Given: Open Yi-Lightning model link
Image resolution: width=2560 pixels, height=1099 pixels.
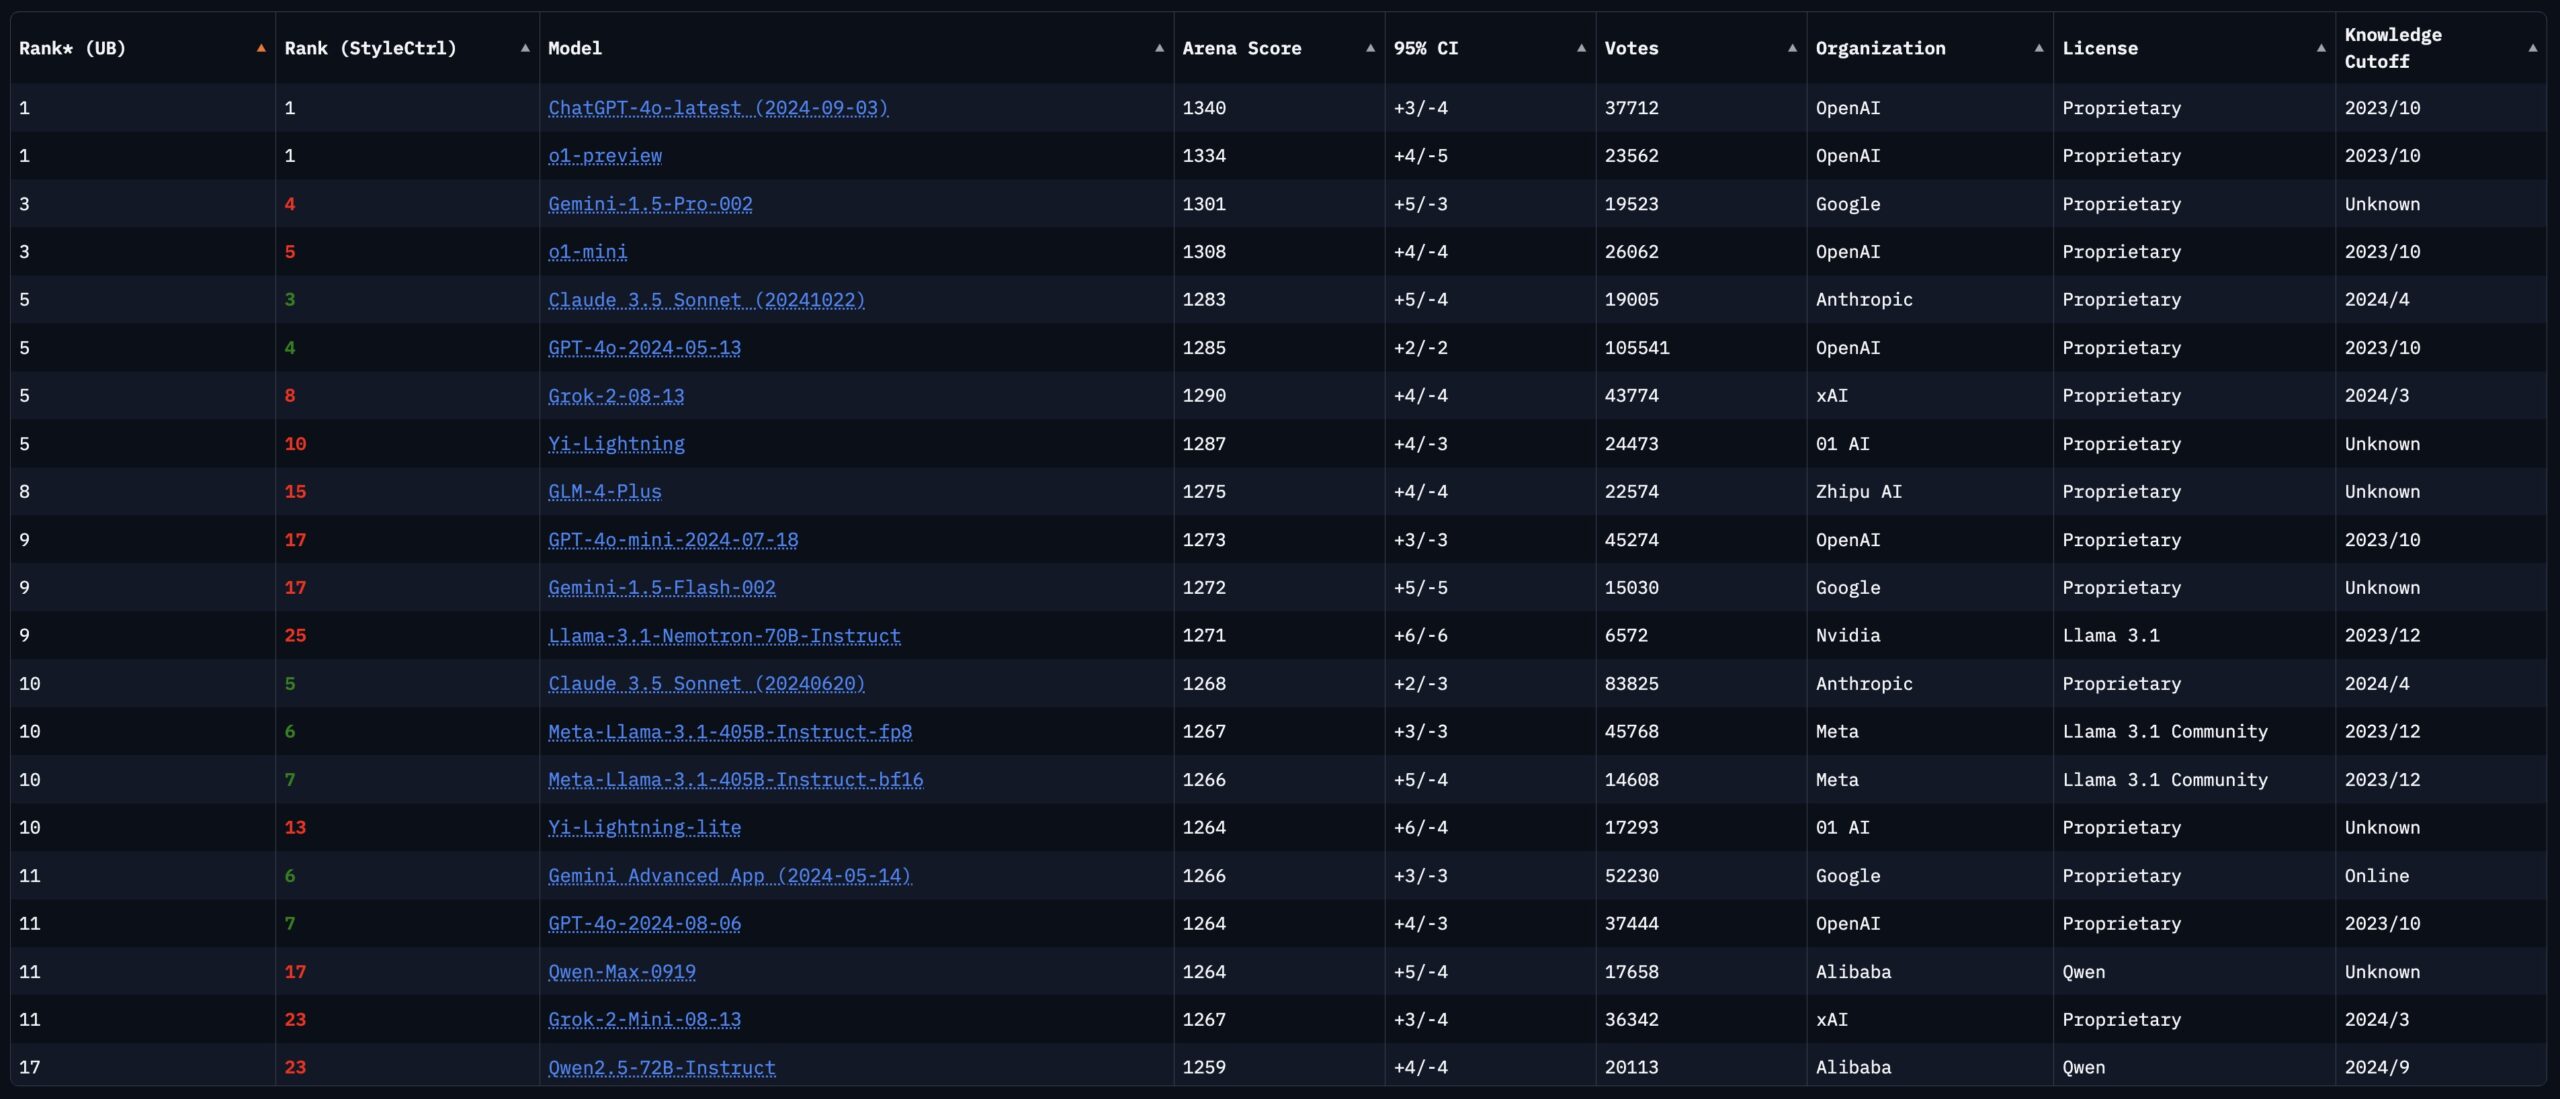Looking at the screenshot, I should [x=616, y=444].
